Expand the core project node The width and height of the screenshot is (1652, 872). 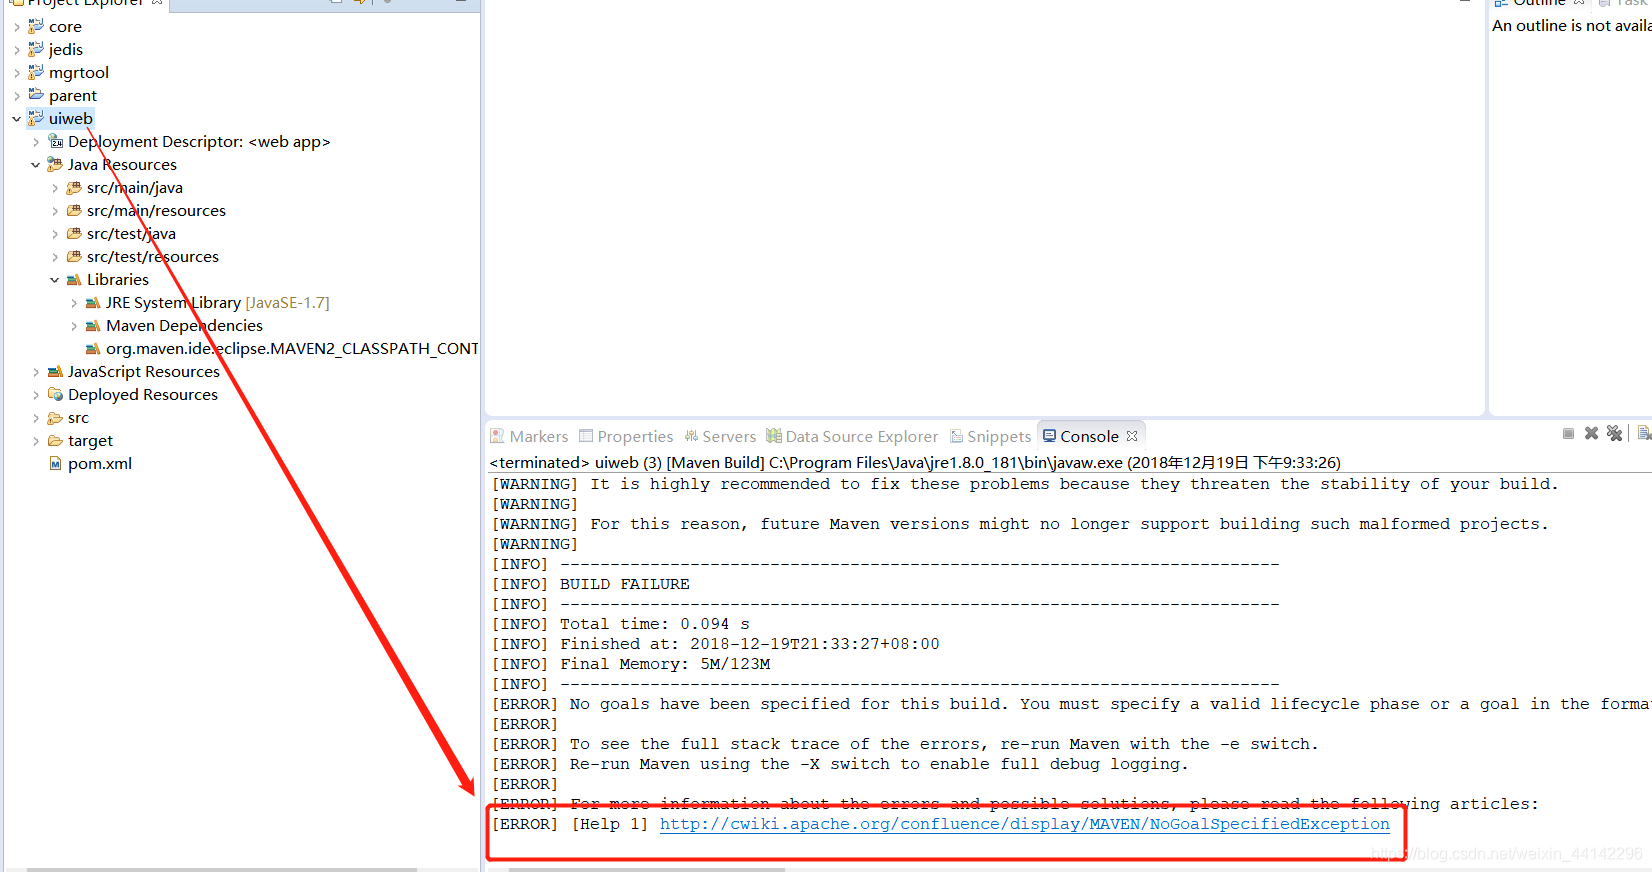click(x=17, y=27)
